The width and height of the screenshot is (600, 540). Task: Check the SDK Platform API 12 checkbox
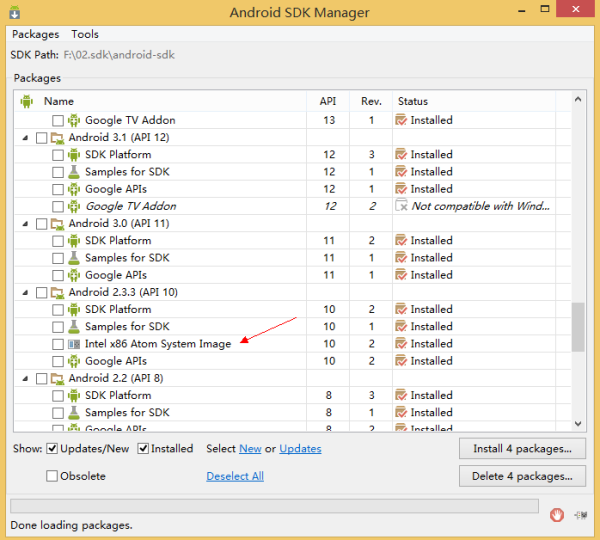[58, 155]
